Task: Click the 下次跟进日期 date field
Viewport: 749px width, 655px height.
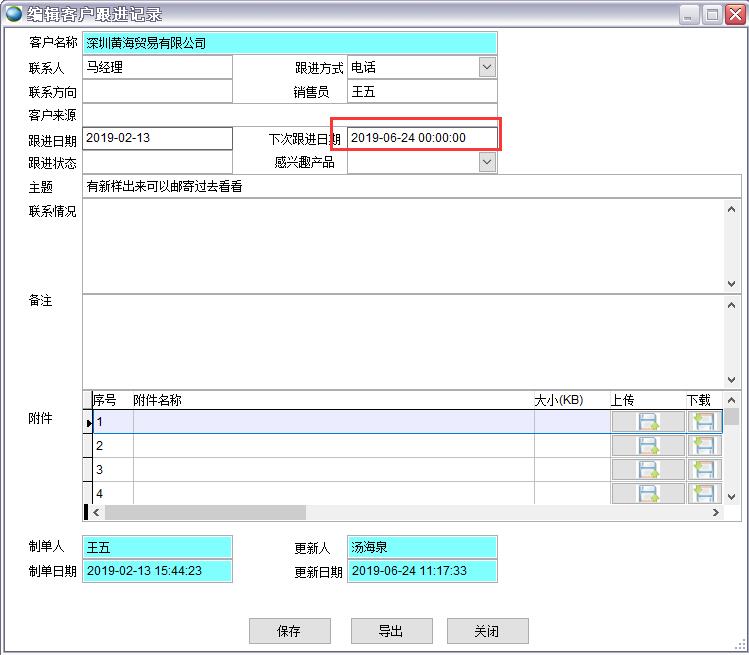Action: coord(421,138)
